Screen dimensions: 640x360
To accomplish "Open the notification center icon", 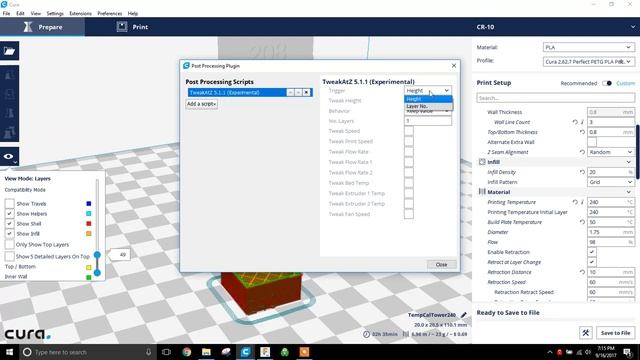I will coord(627,352).
